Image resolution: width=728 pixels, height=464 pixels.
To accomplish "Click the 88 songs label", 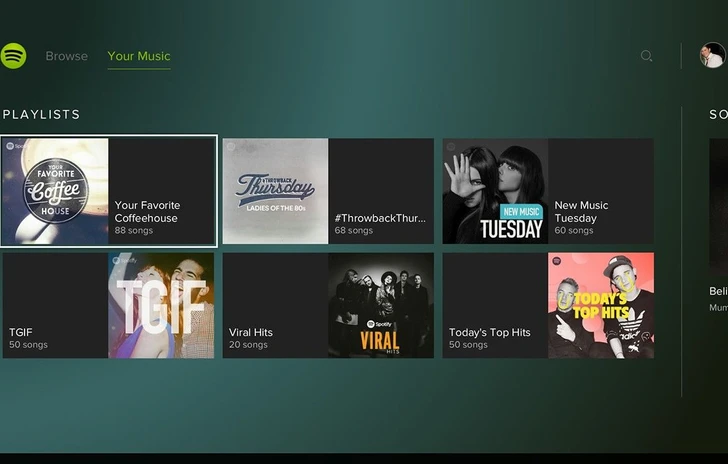I will (134, 230).
